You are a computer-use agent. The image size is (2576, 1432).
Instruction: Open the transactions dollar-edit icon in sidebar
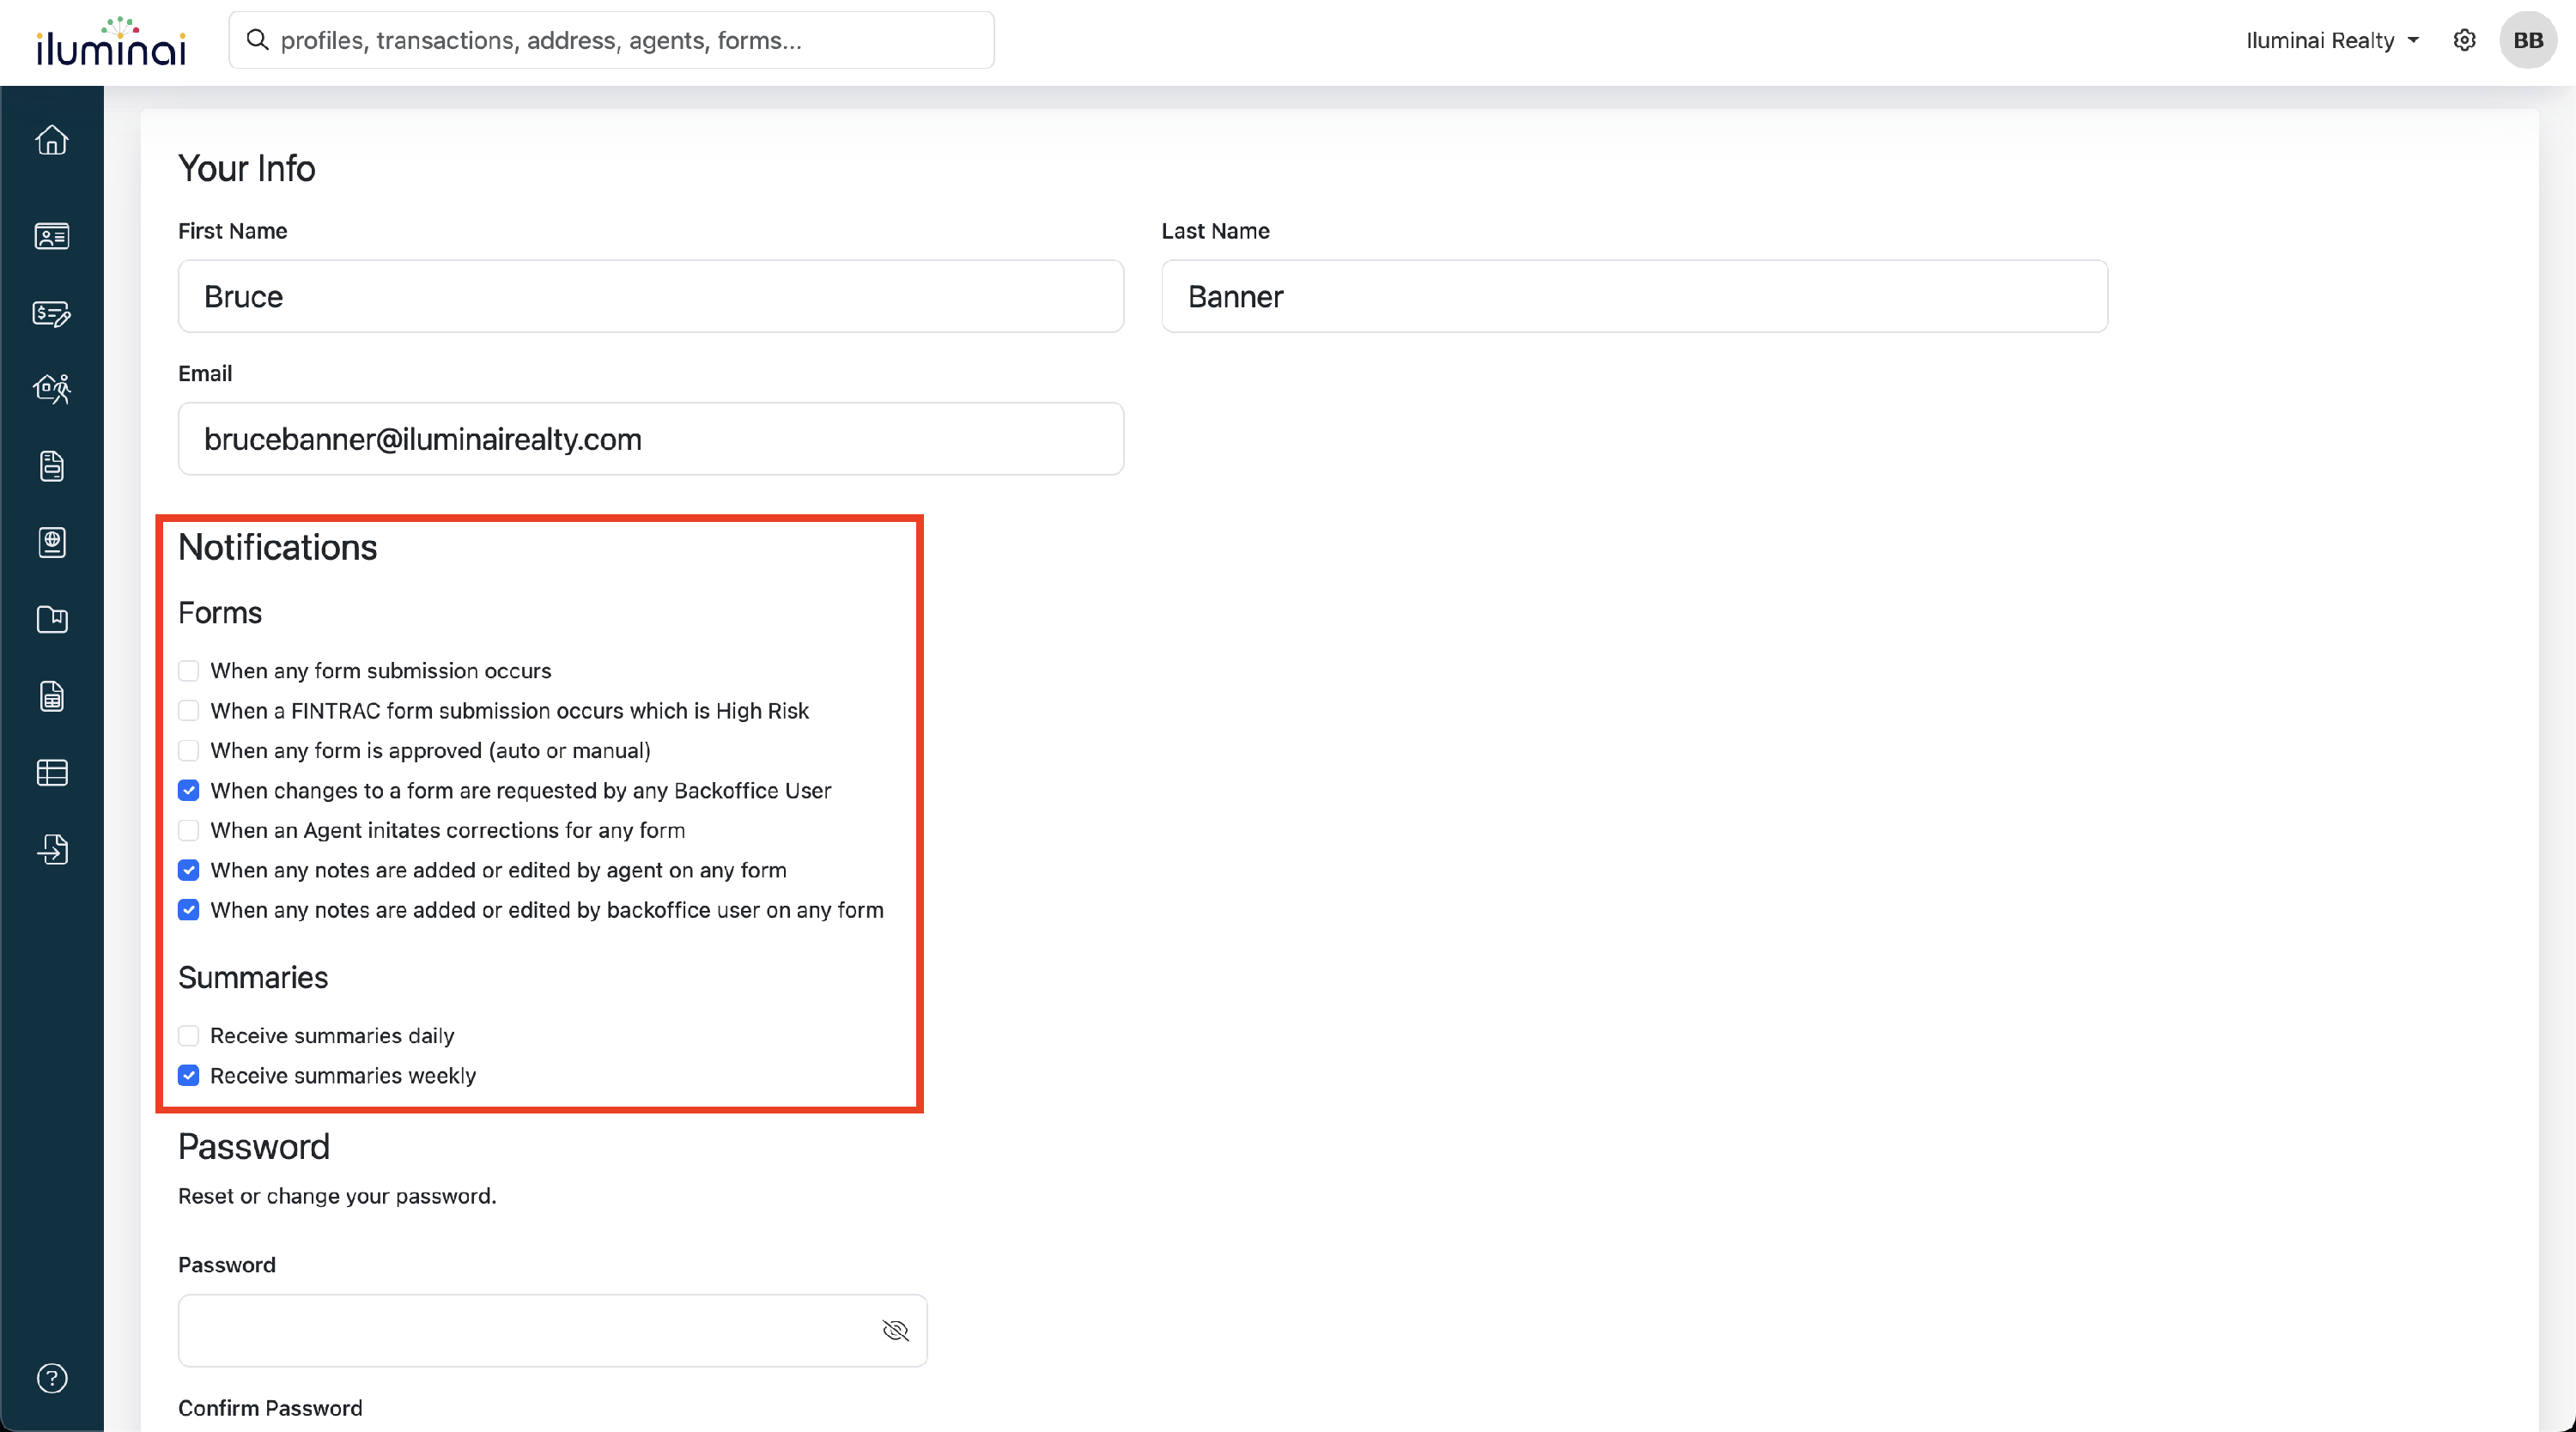pos(52,314)
